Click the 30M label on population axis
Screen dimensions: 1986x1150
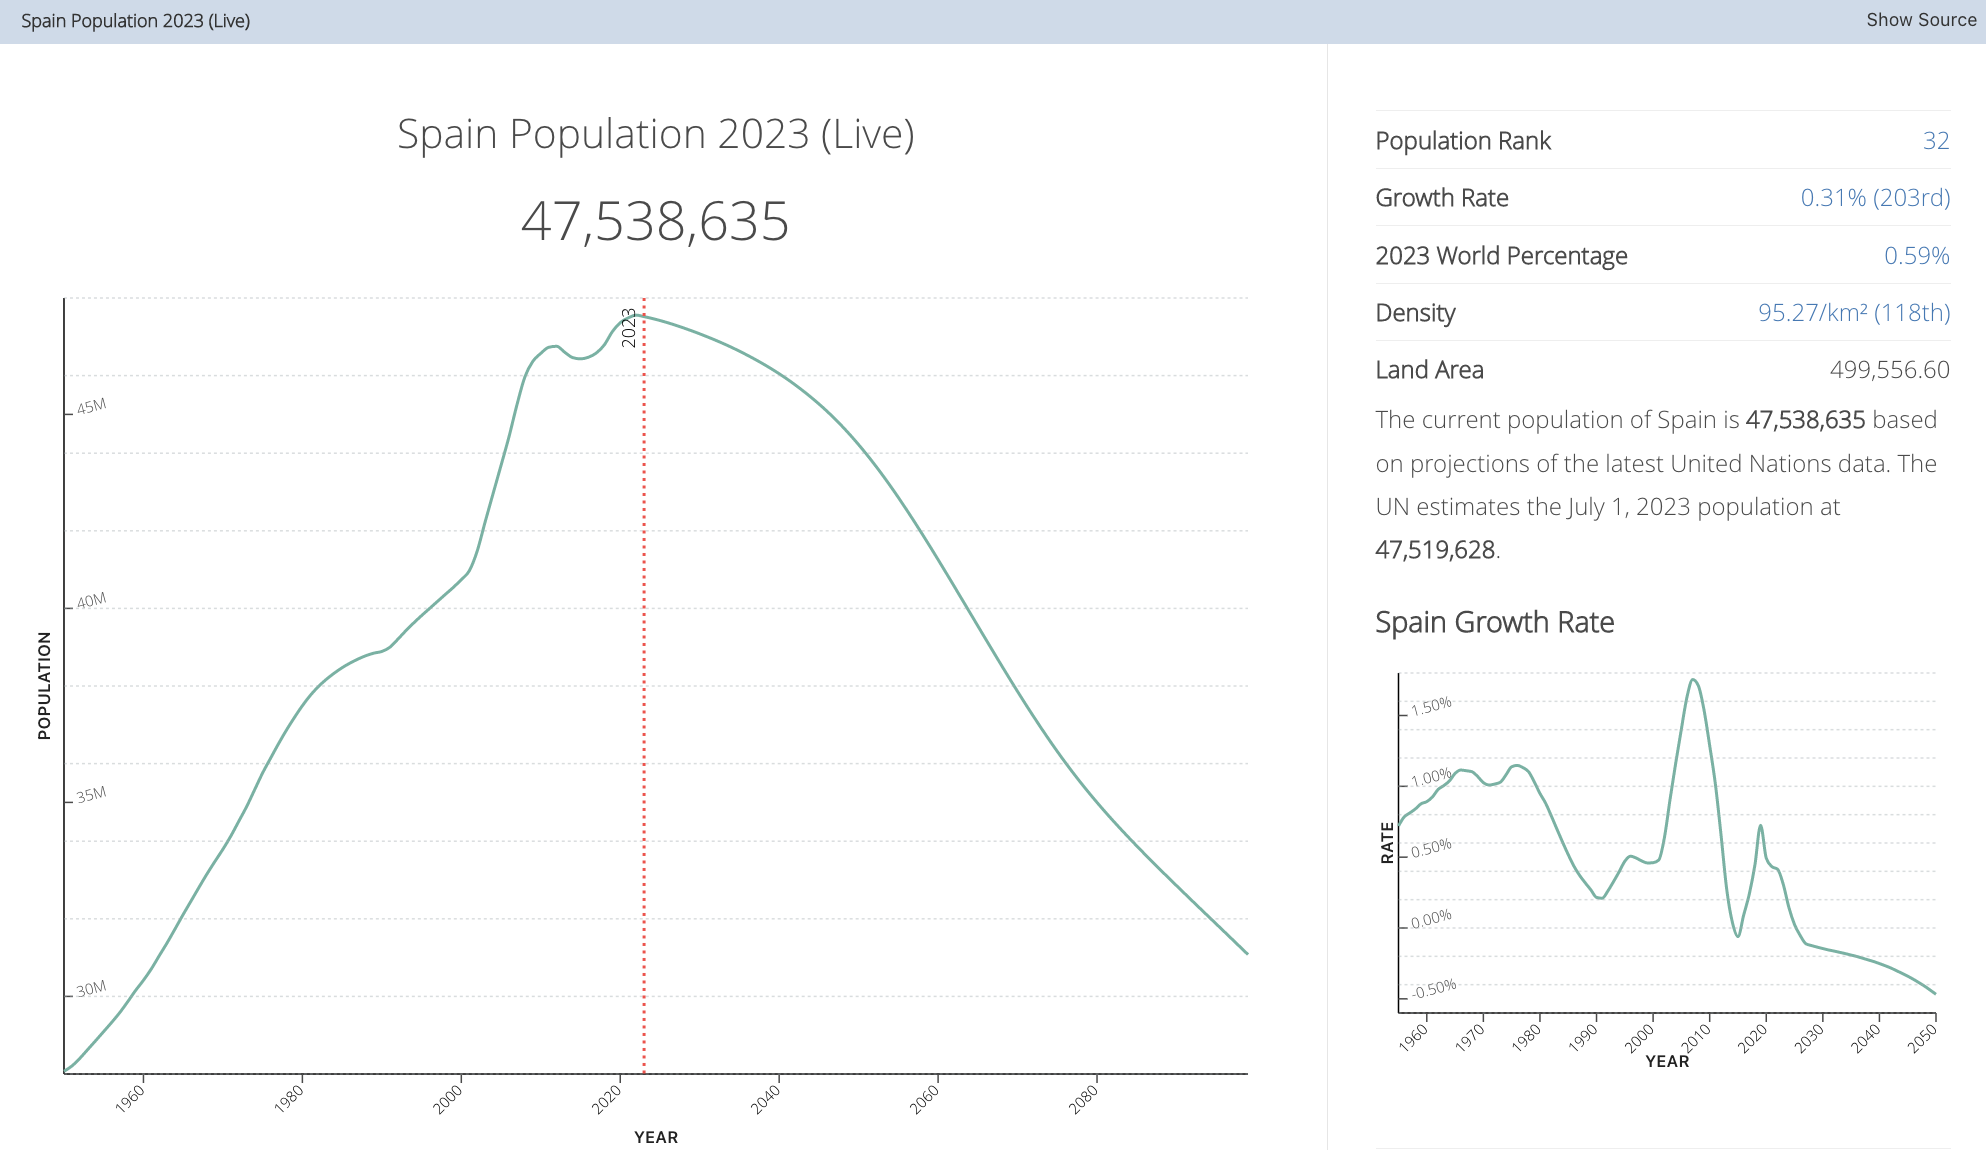coord(91,989)
